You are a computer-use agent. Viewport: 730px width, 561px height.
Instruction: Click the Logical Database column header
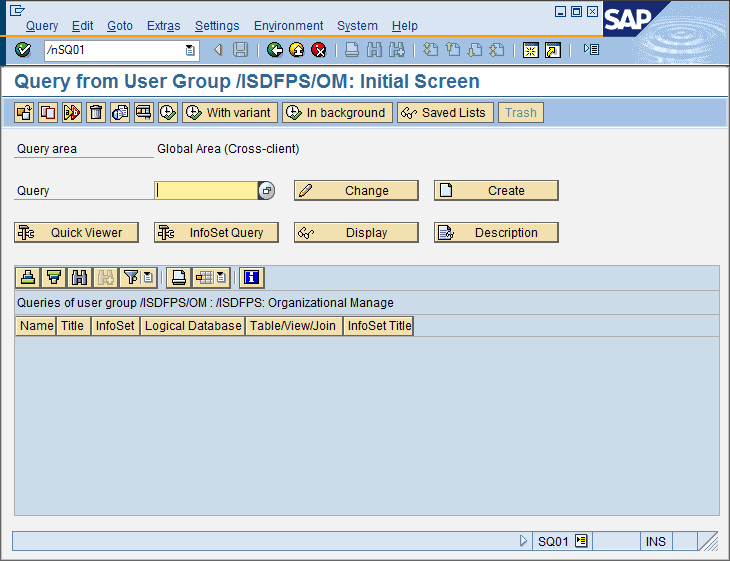(x=193, y=326)
